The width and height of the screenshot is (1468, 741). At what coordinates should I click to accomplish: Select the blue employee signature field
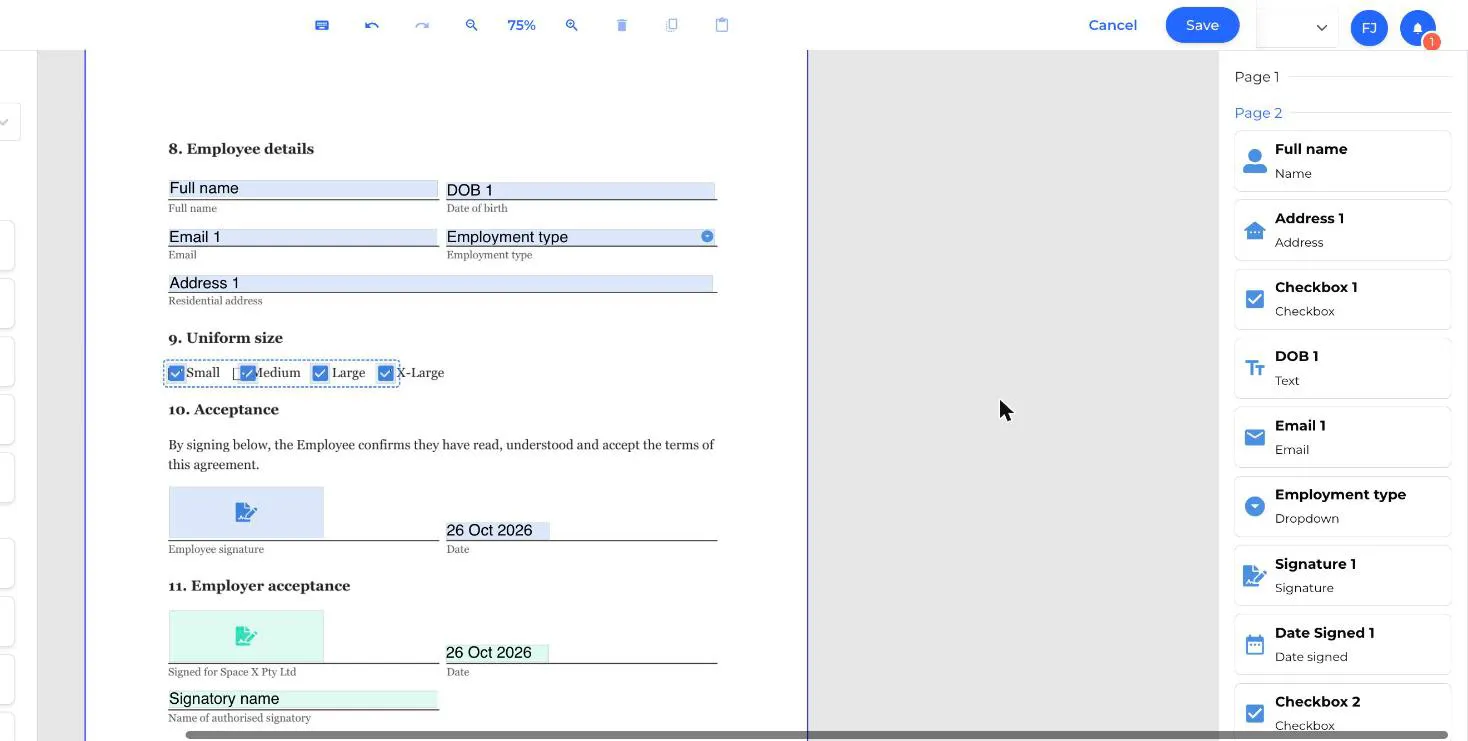pyautogui.click(x=246, y=512)
